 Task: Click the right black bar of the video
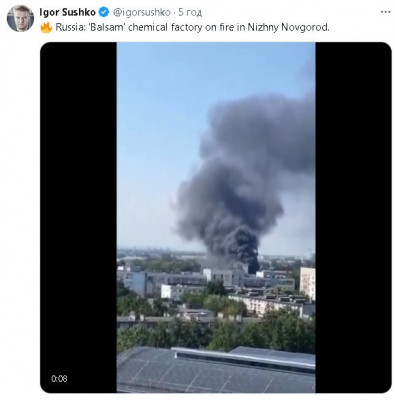[353, 217]
